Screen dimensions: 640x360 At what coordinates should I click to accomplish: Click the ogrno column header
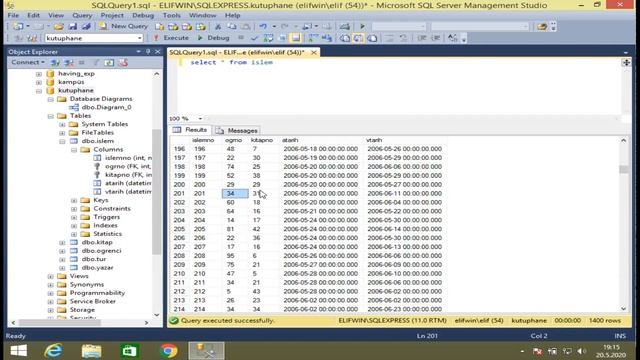pos(233,140)
